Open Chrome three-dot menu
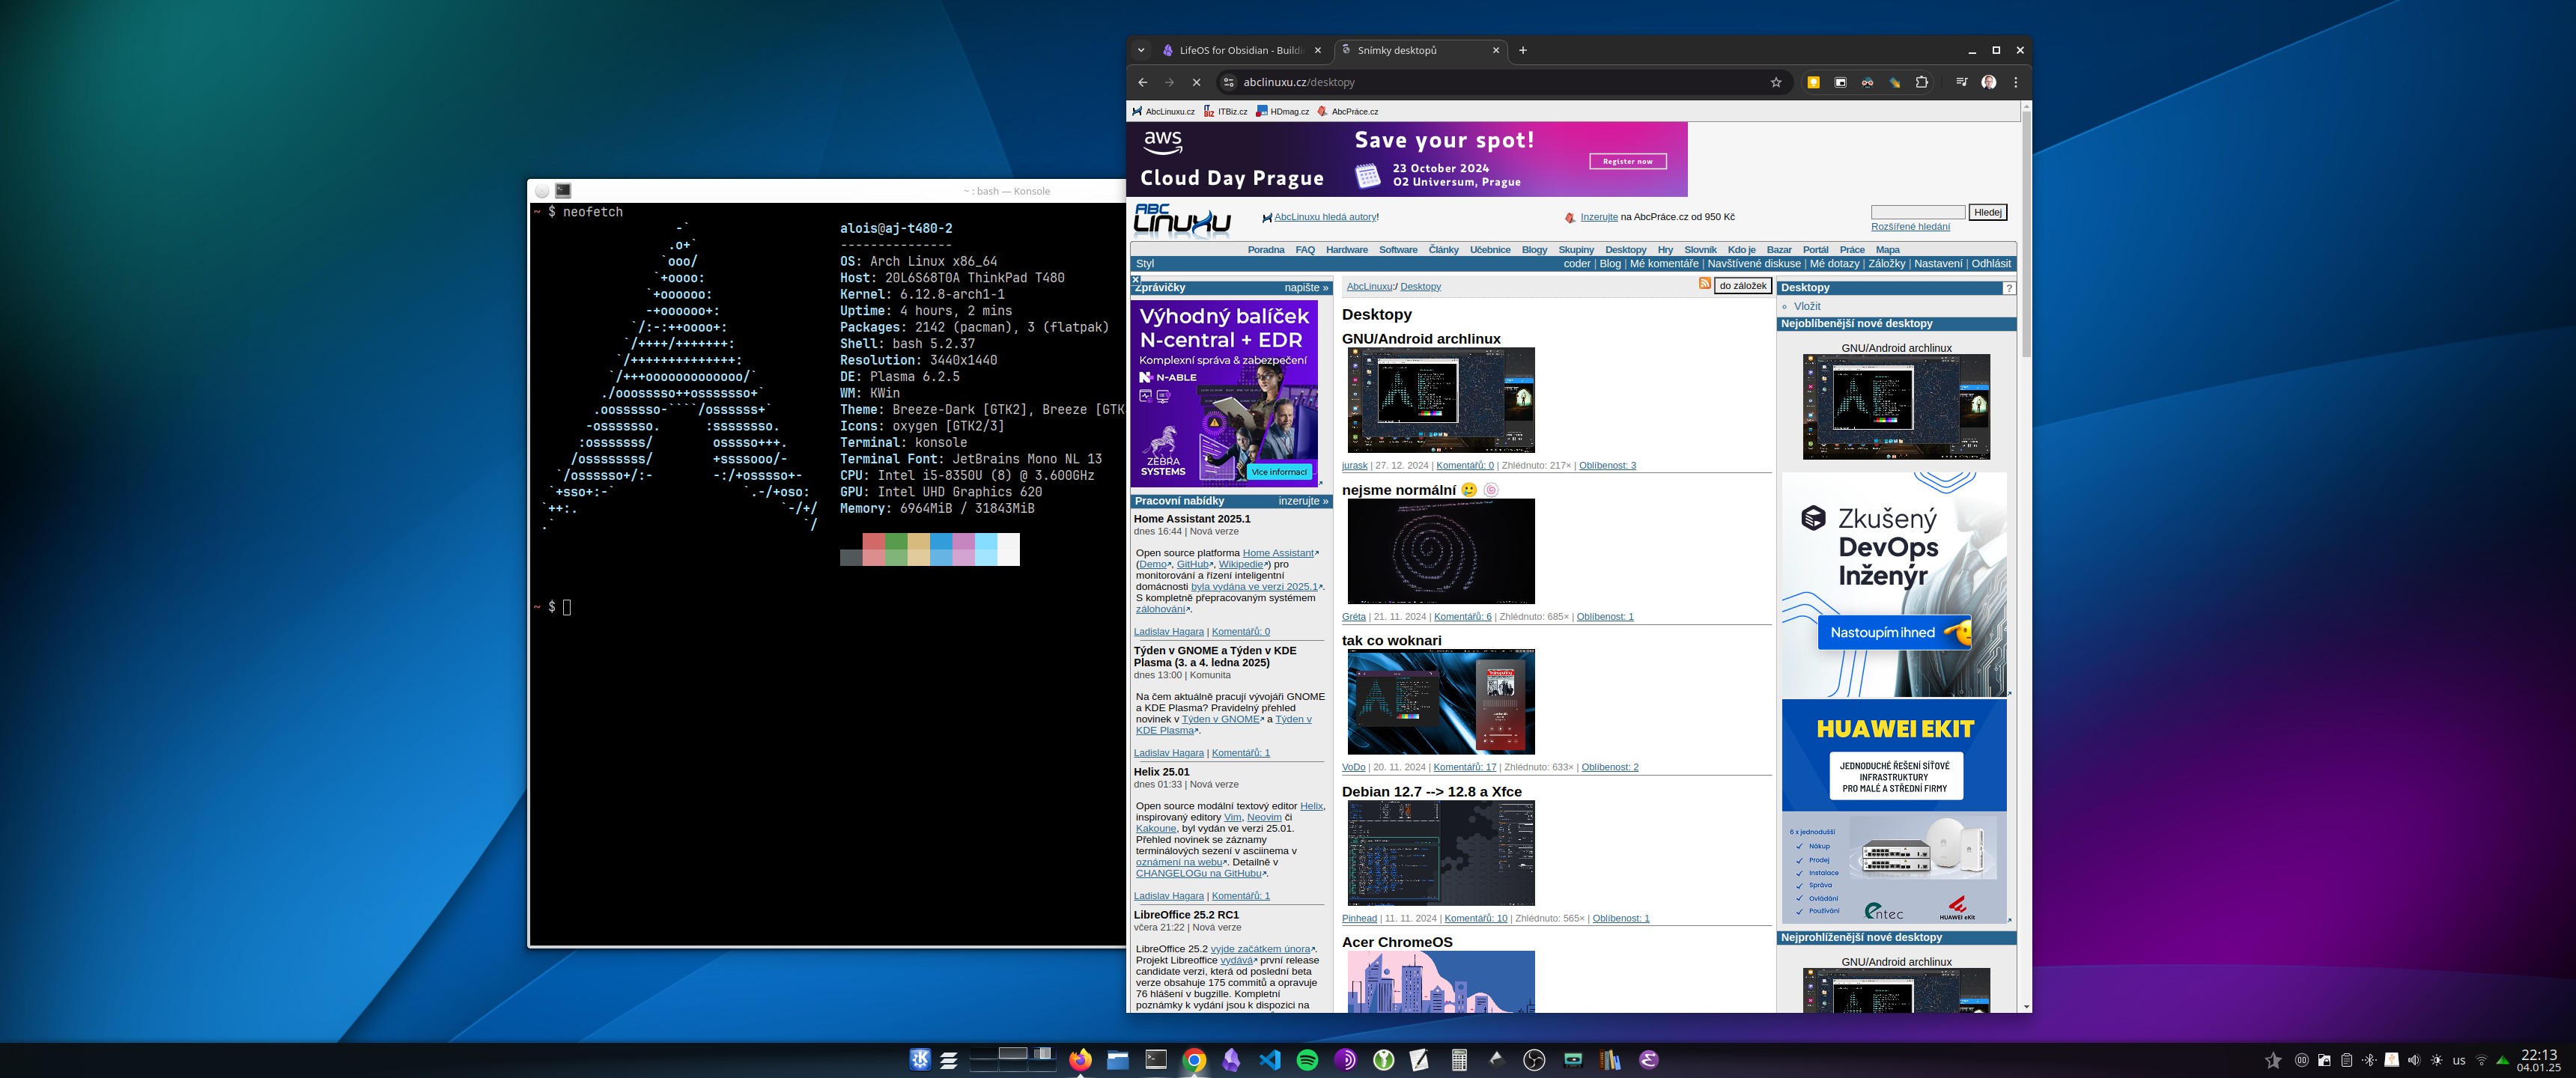This screenshot has height=1078, width=2576. point(2015,82)
